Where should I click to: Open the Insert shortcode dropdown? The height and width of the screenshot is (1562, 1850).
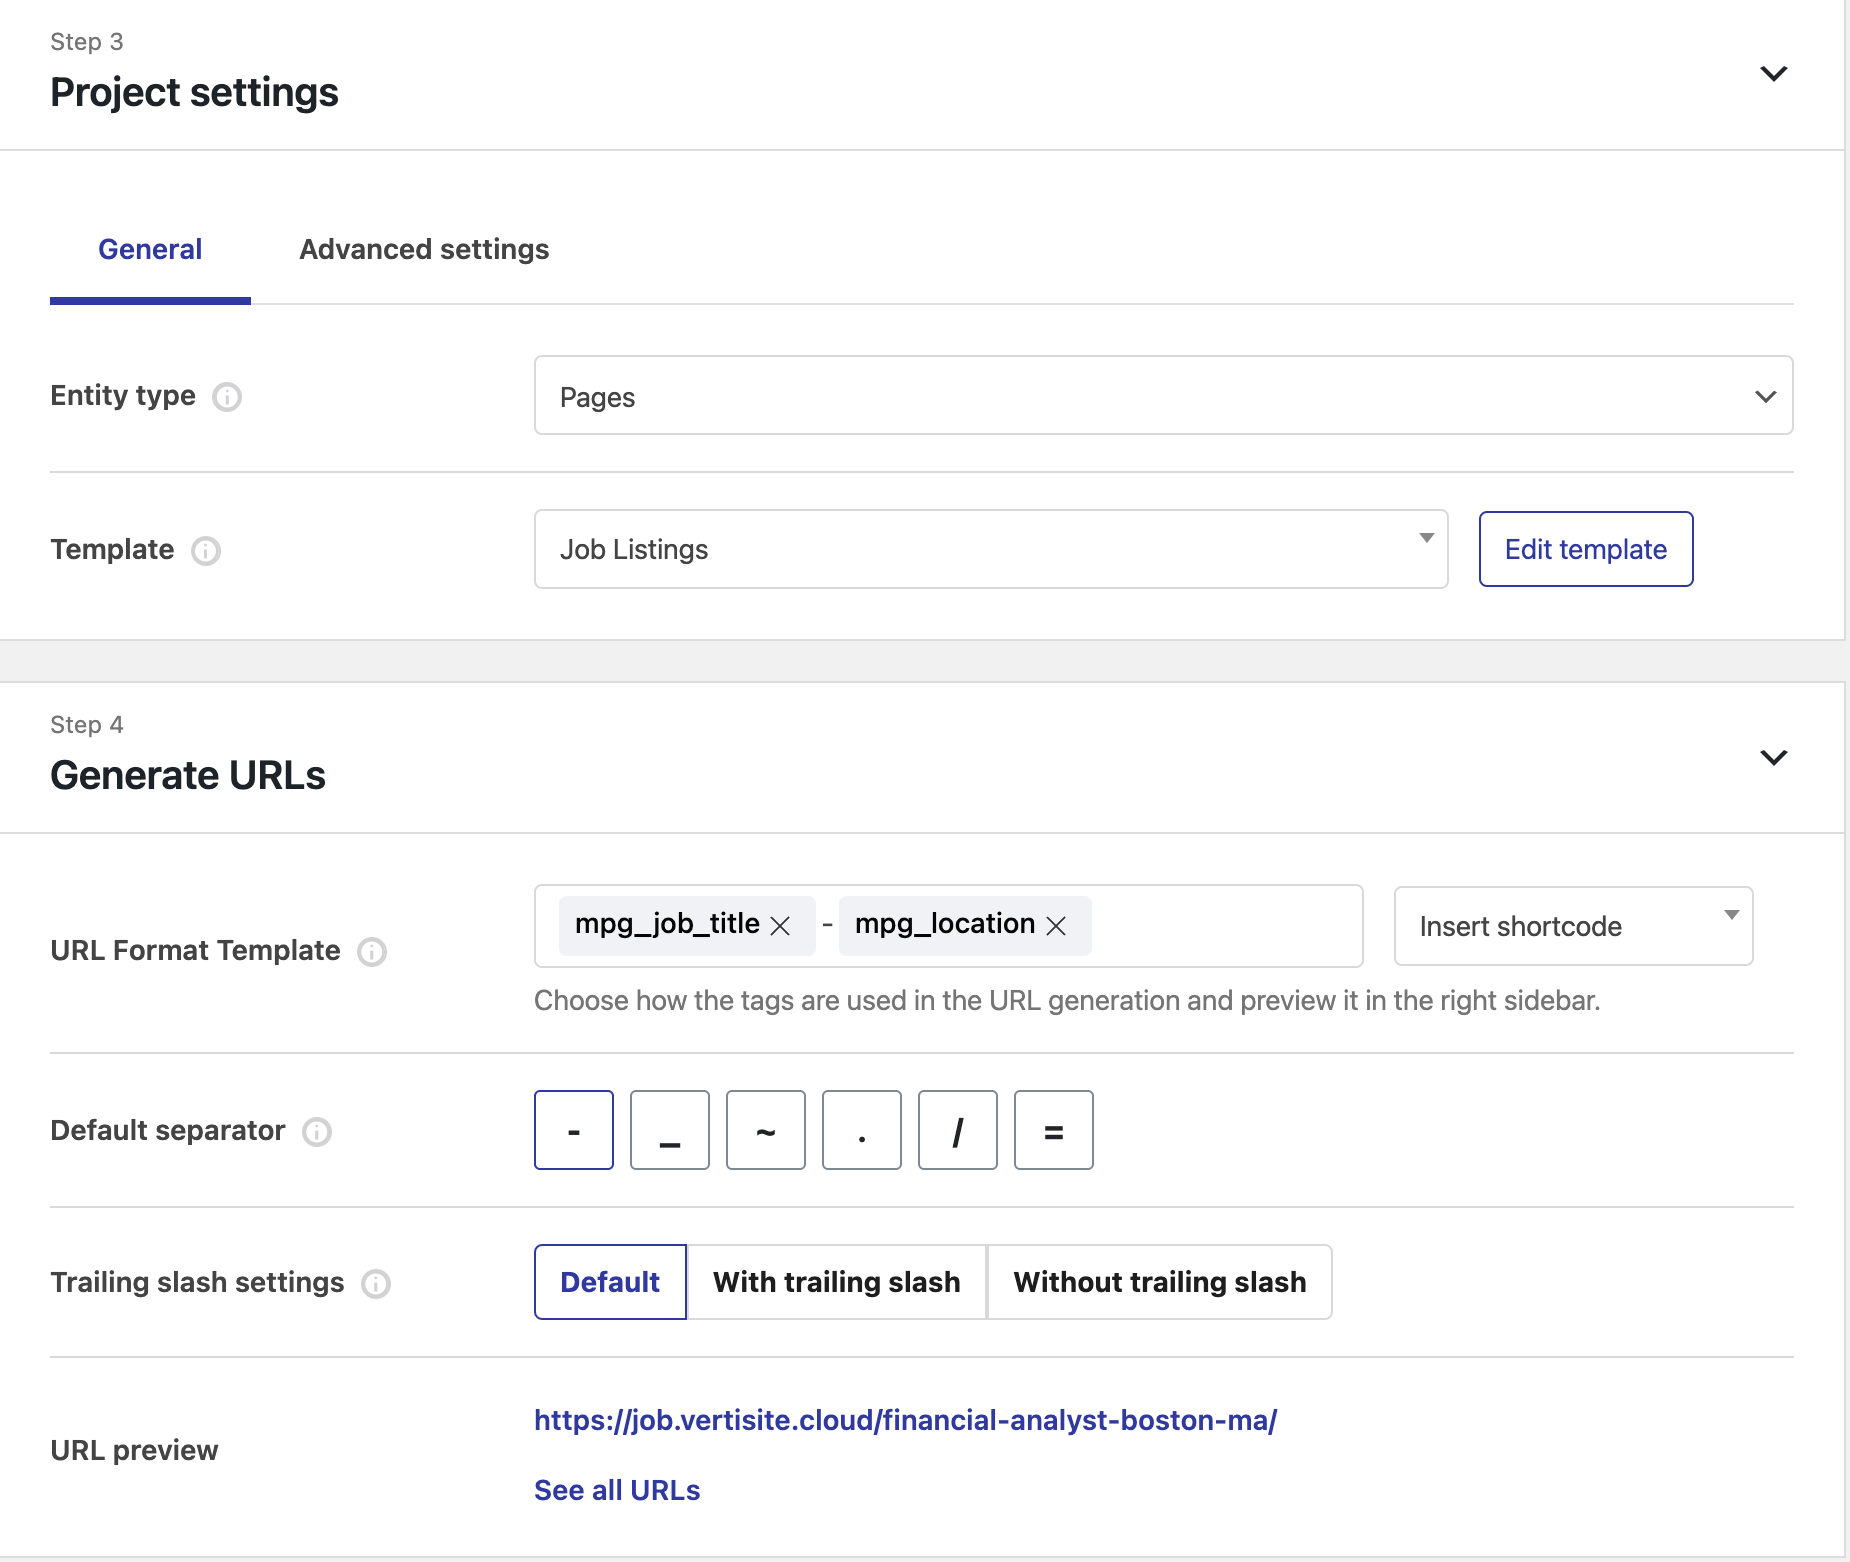1573,926
